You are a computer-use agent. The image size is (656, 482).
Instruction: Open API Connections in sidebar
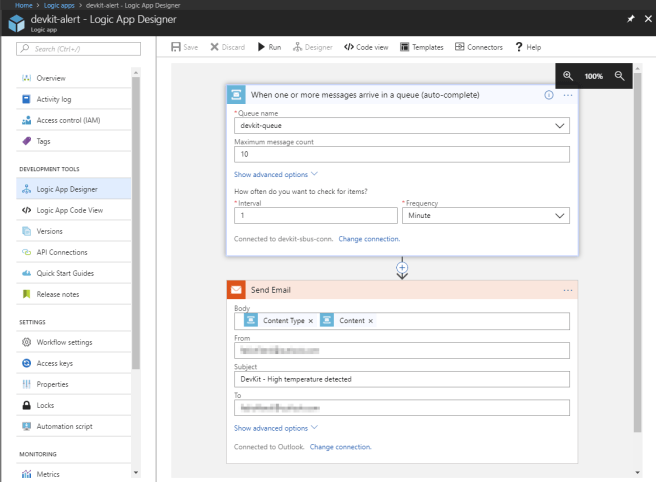62,252
